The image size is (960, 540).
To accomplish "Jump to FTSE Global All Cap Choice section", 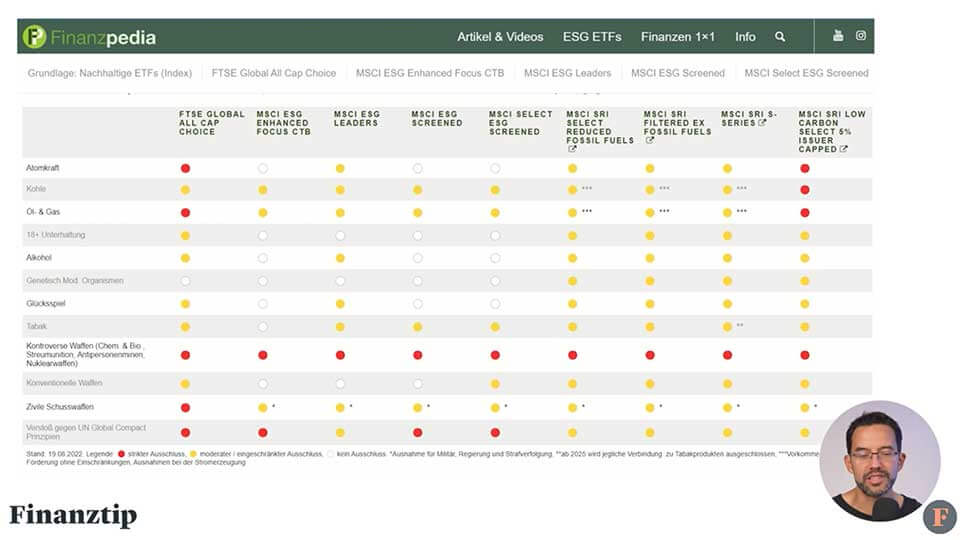I will pyautogui.click(x=274, y=73).
